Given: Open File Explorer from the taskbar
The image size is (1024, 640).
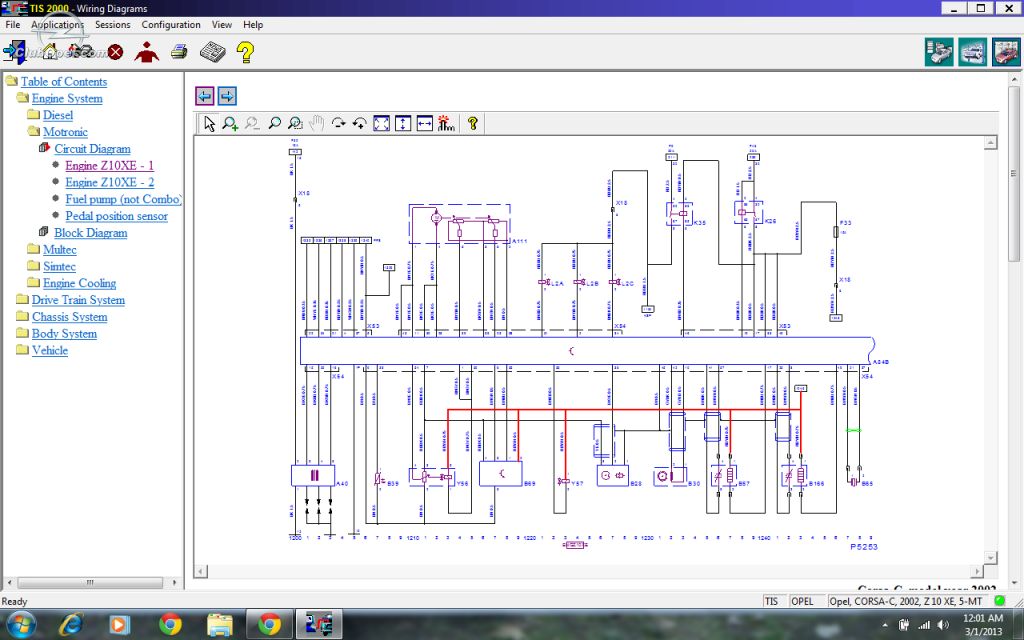Looking at the screenshot, I should click(x=219, y=625).
